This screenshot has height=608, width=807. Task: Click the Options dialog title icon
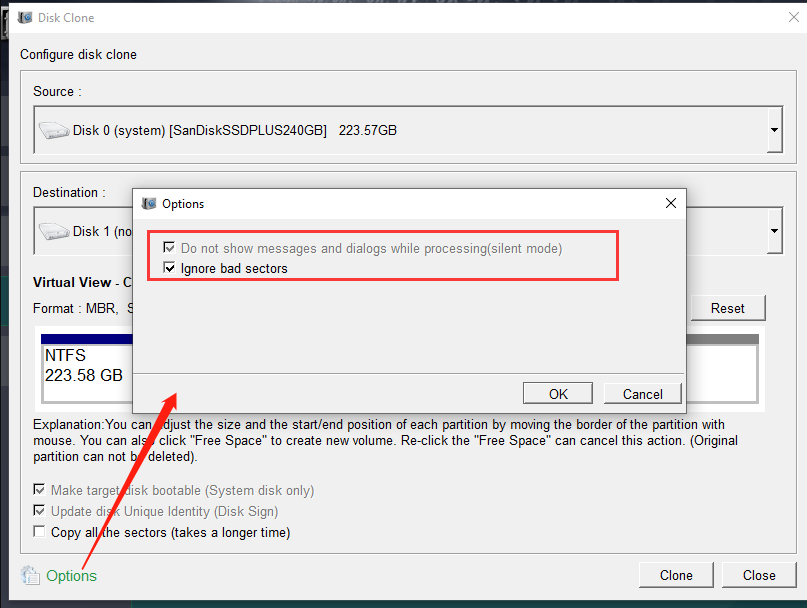click(149, 204)
